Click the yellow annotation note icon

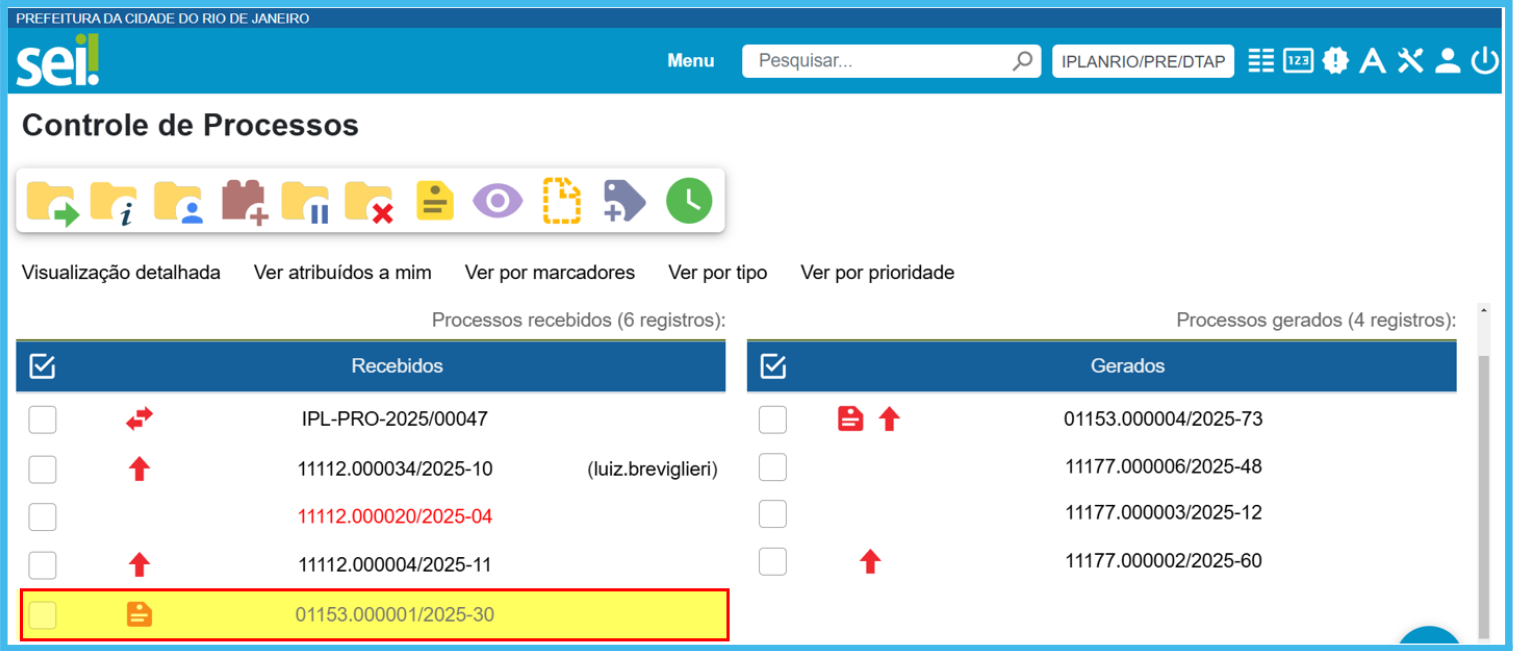[435, 201]
